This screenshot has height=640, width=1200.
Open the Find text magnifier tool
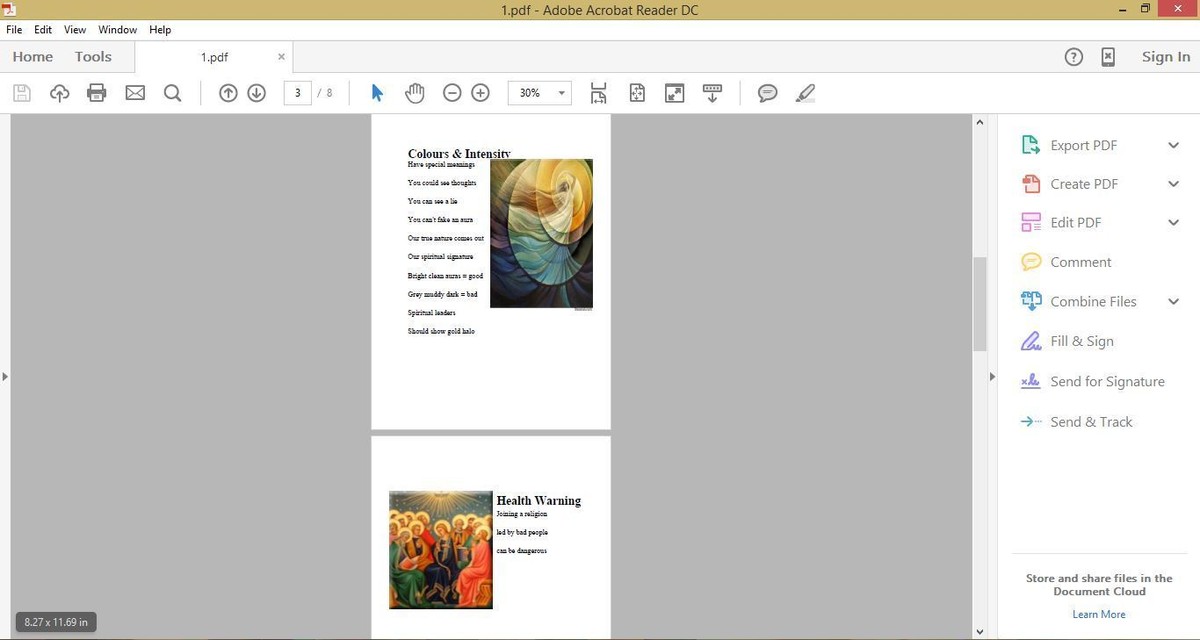(x=172, y=93)
